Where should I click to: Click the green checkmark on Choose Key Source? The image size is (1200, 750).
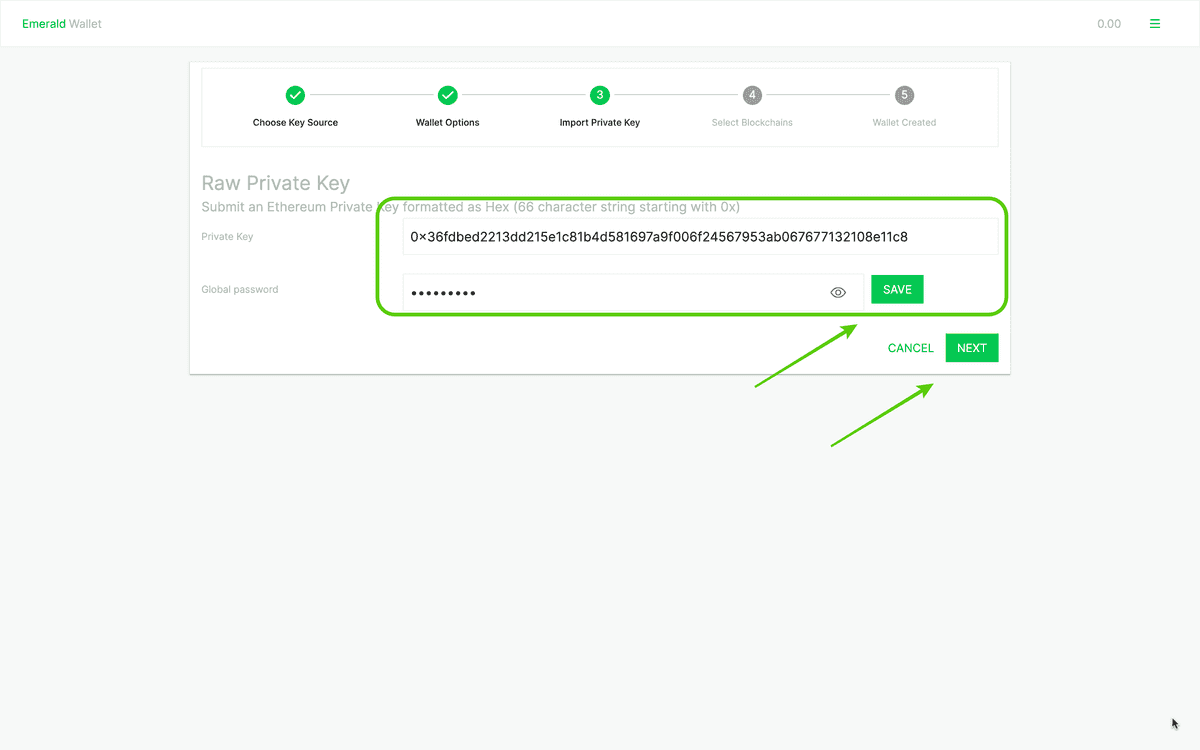[295, 95]
